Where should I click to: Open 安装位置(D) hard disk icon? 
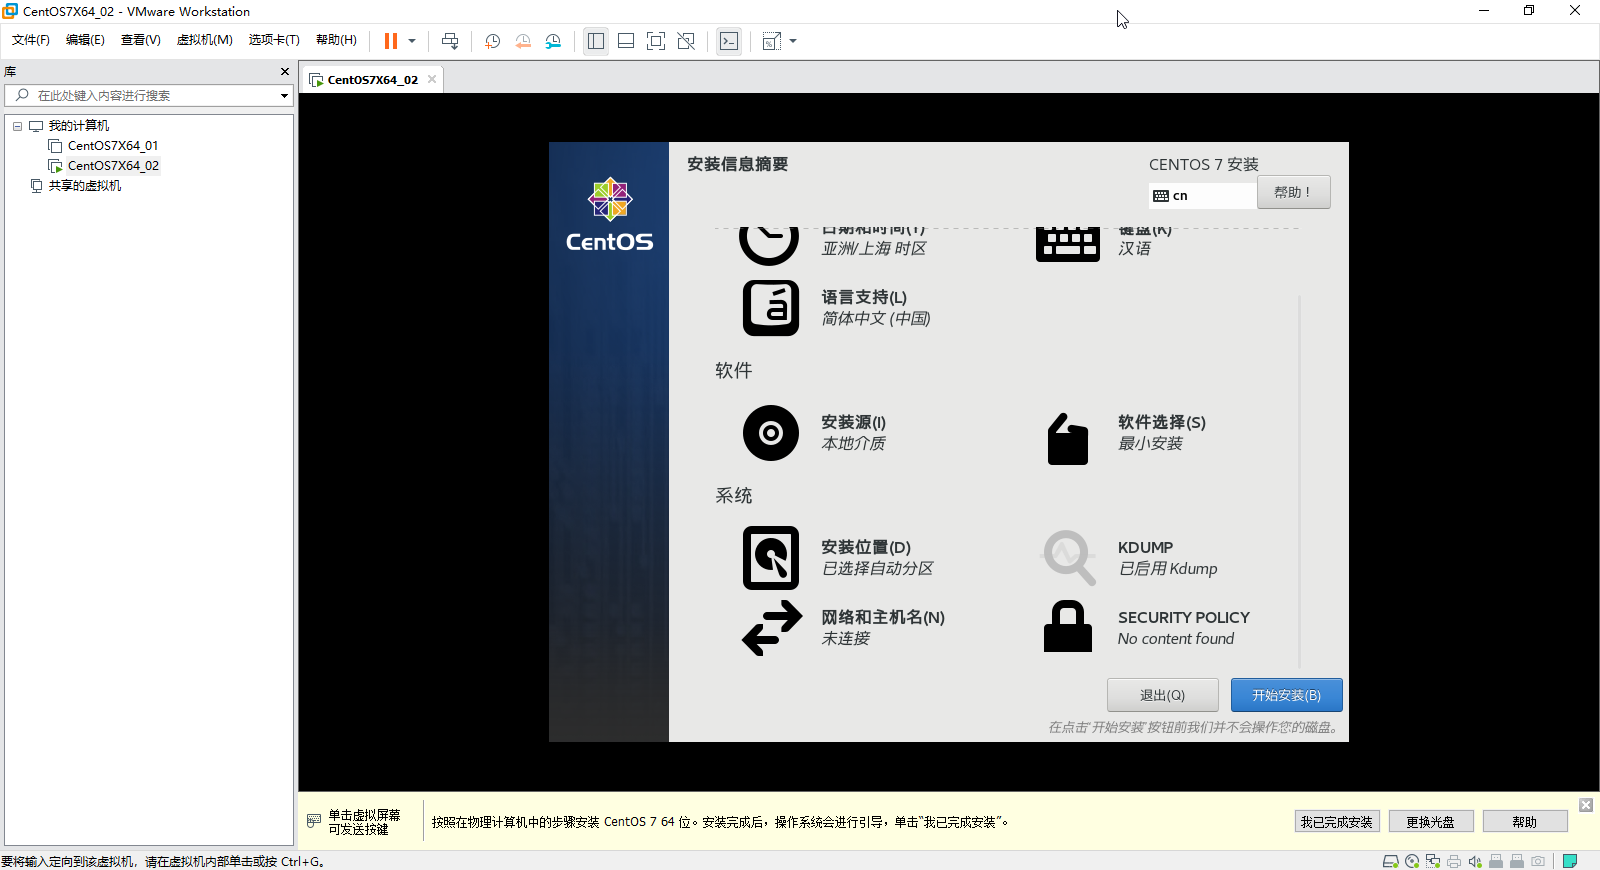pos(771,558)
